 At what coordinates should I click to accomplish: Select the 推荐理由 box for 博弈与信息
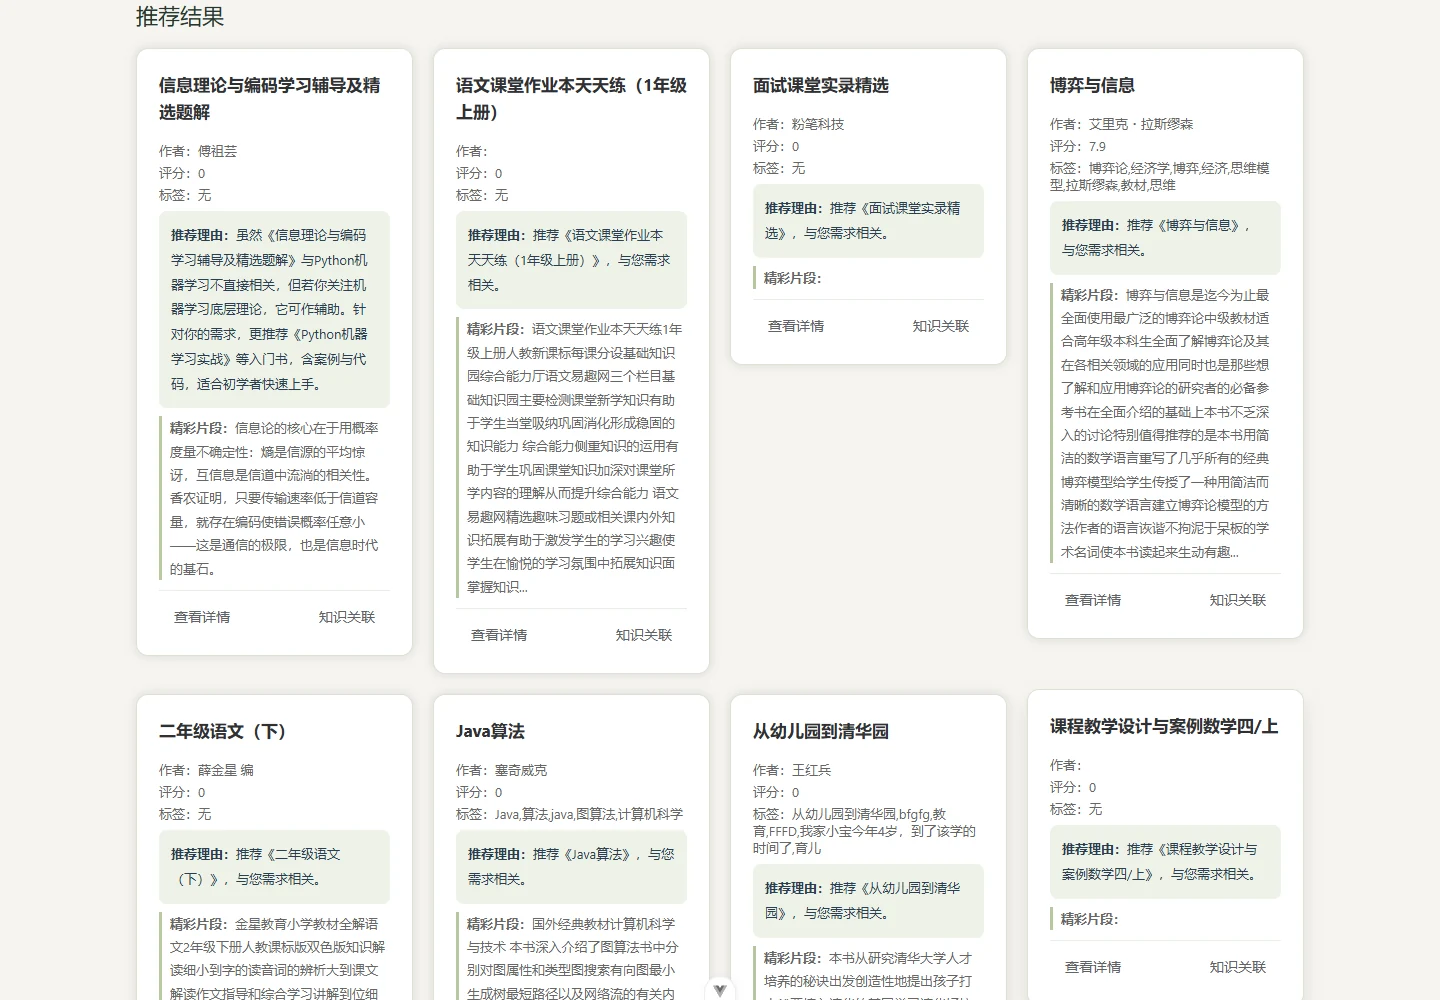pos(1165,238)
